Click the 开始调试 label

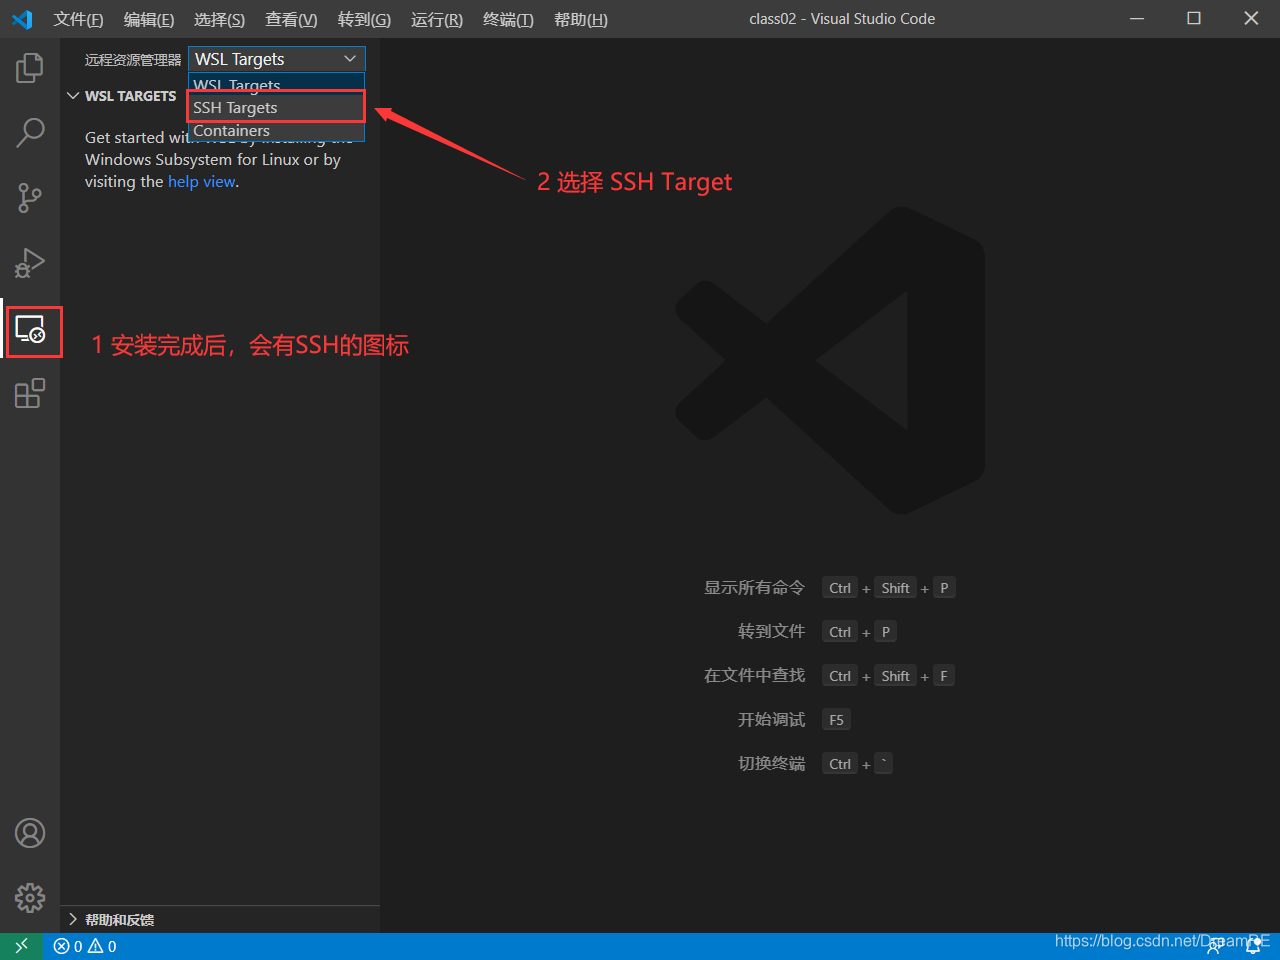point(771,720)
